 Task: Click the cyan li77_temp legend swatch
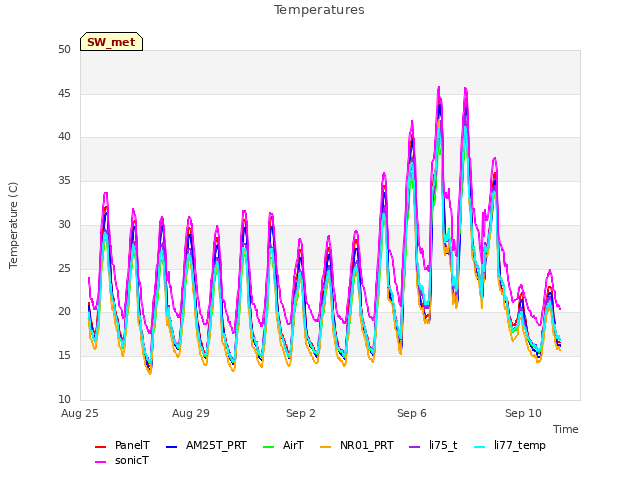pos(480,447)
